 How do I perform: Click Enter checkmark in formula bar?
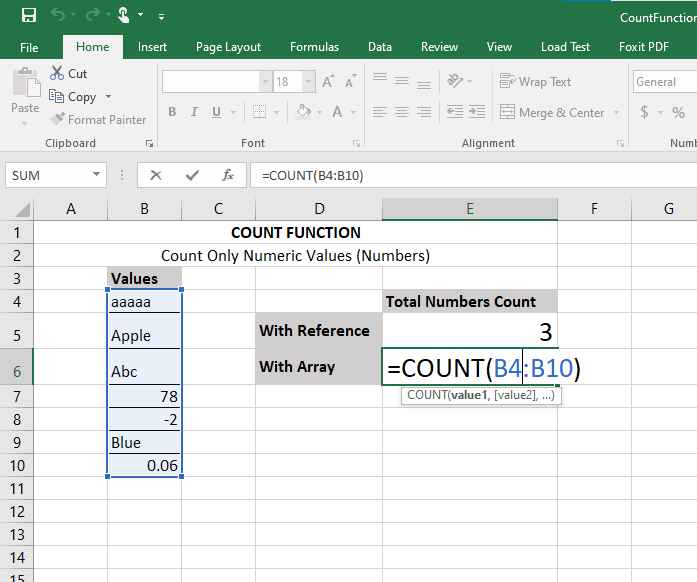tap(192, 175)
